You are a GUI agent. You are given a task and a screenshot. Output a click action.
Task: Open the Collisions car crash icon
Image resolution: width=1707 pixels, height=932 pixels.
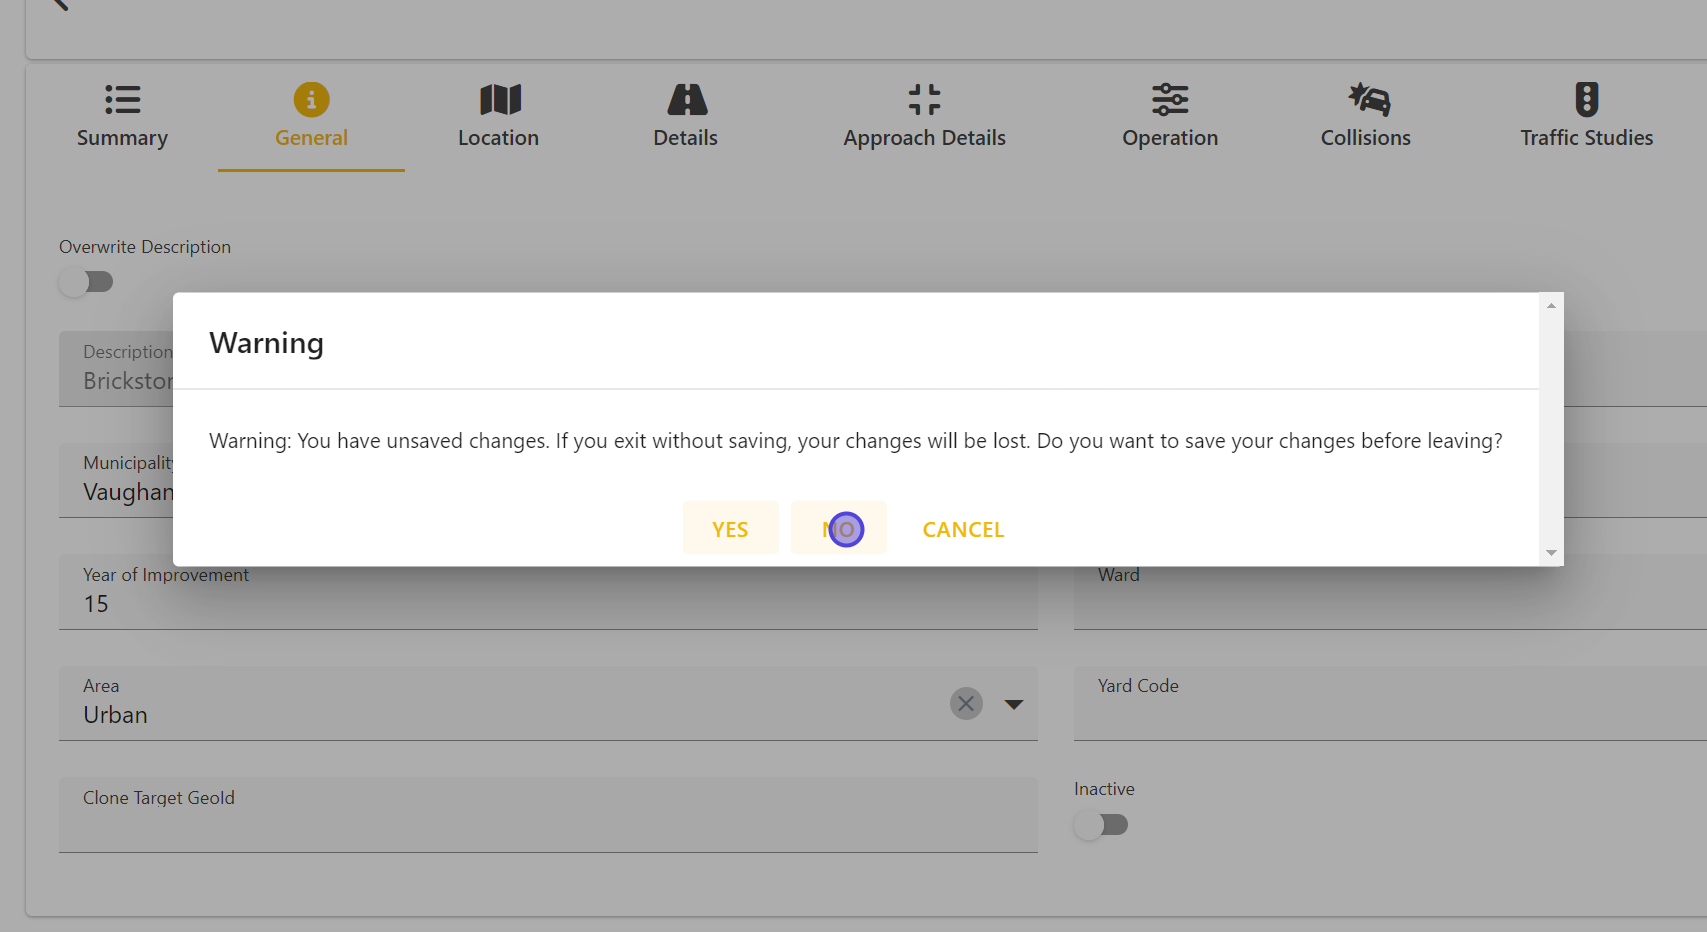coord(1367,99)
